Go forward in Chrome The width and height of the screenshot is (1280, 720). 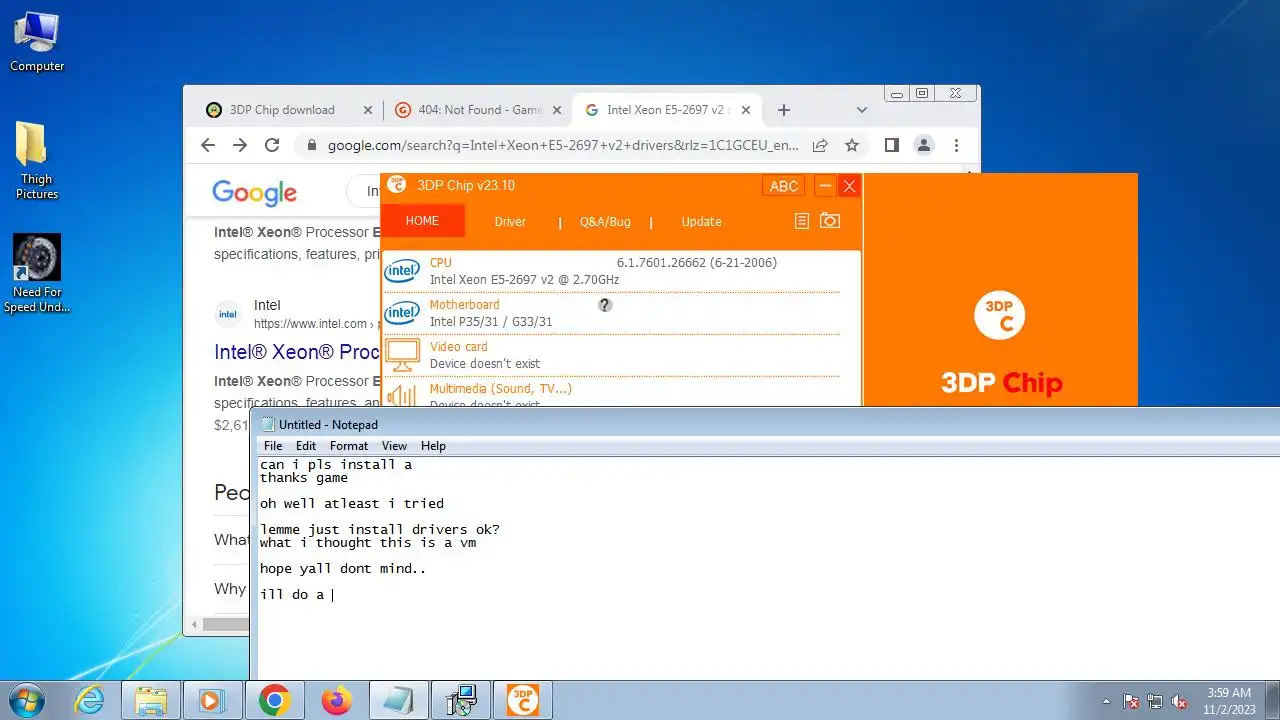pos(240,145)
